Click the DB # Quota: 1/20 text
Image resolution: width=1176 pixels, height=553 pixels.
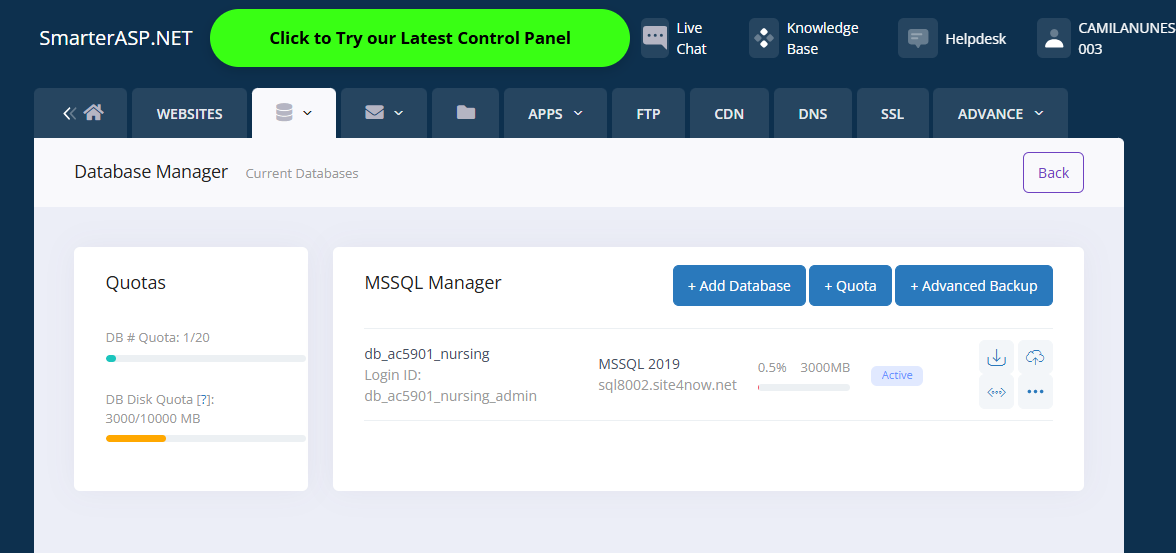[x=158, y=338]
